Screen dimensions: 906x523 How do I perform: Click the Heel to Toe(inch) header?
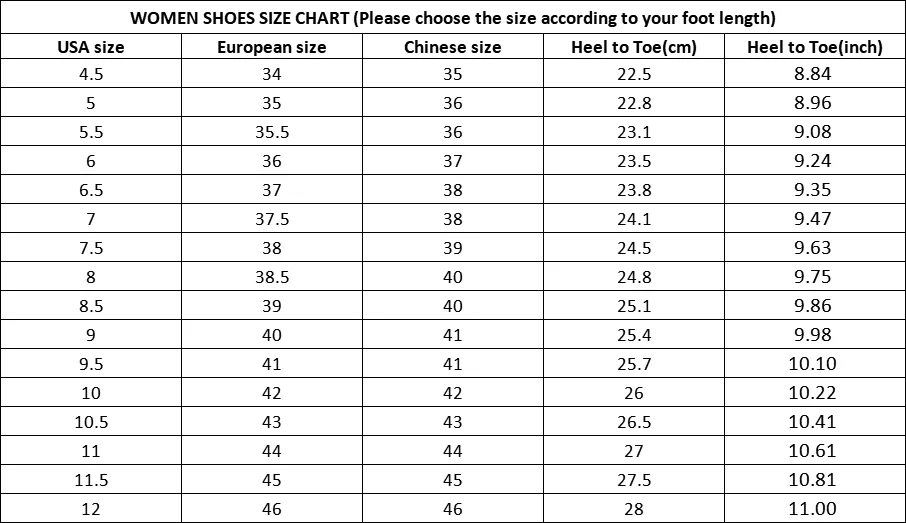click(x=815, y=46)
